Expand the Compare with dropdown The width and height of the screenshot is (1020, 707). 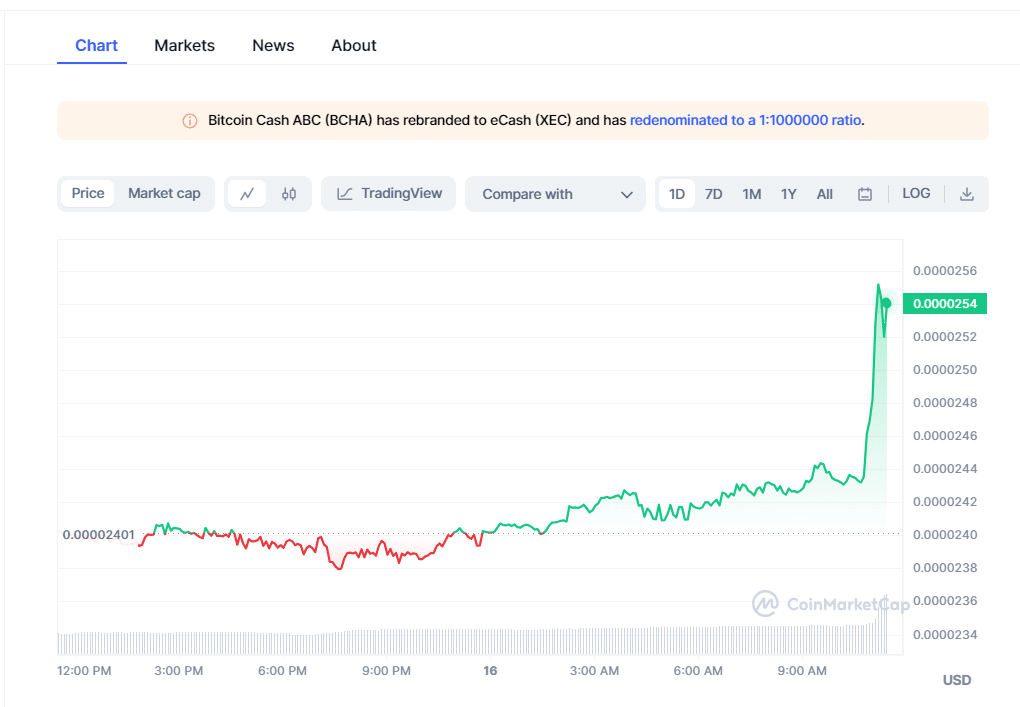pos(555,194)
